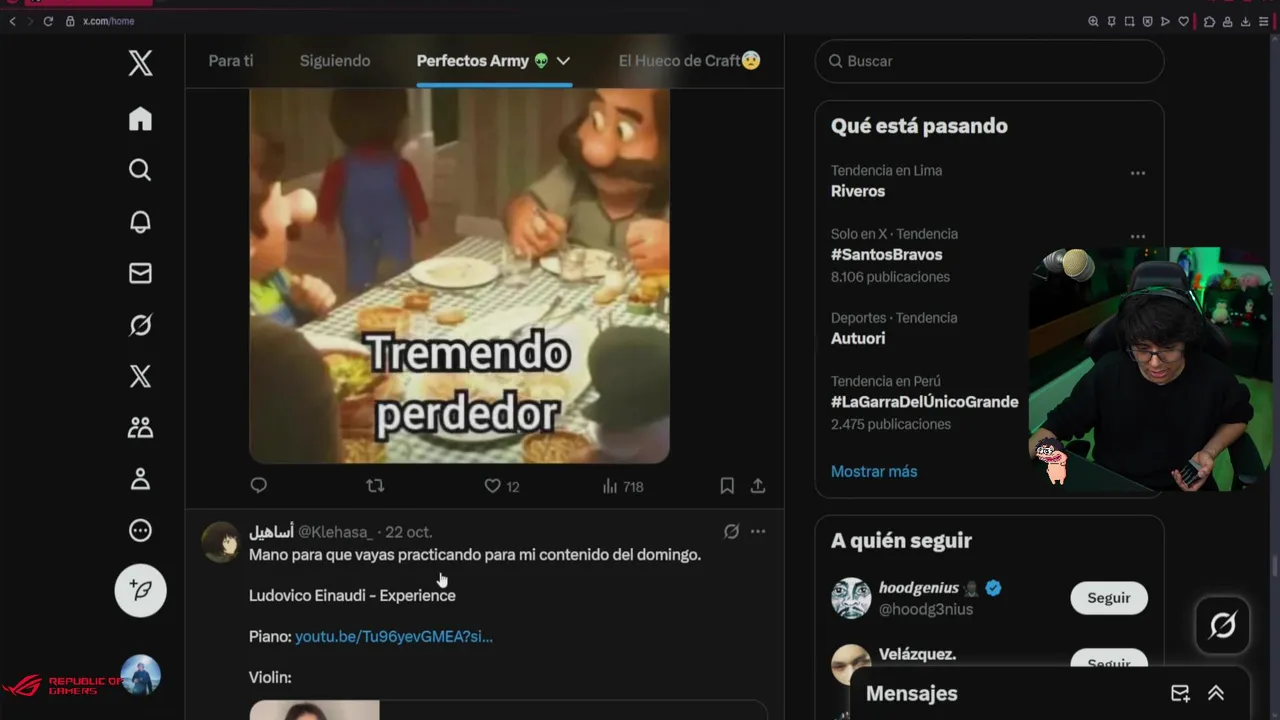Screen dimensions: 1280x720
Task: Like the post with 12 likes
Action: click(501, 486)
